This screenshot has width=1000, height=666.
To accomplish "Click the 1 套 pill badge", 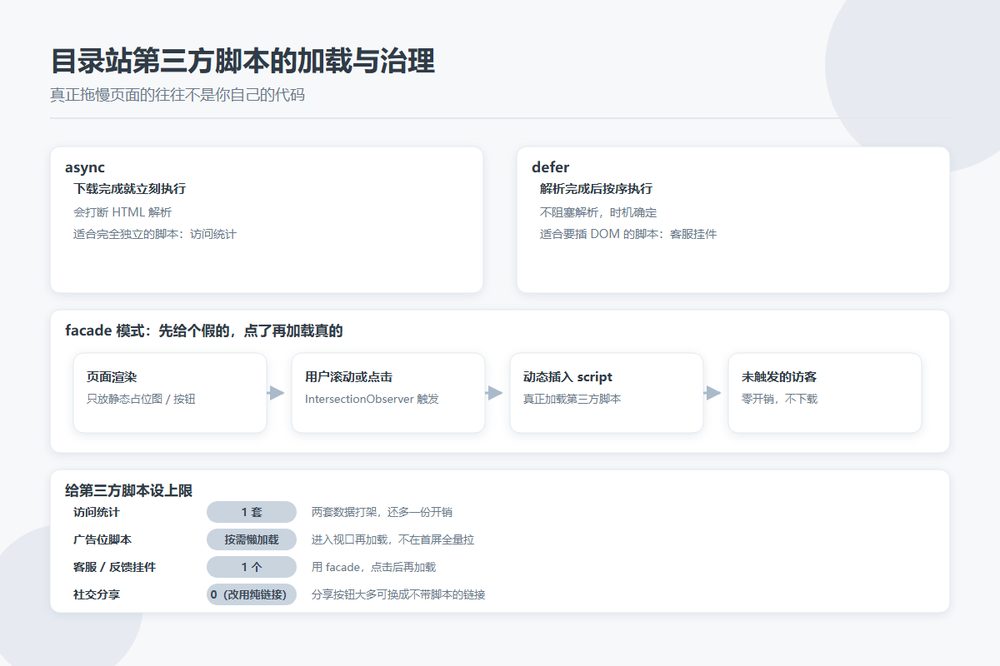I will click(x=251, y=512).
